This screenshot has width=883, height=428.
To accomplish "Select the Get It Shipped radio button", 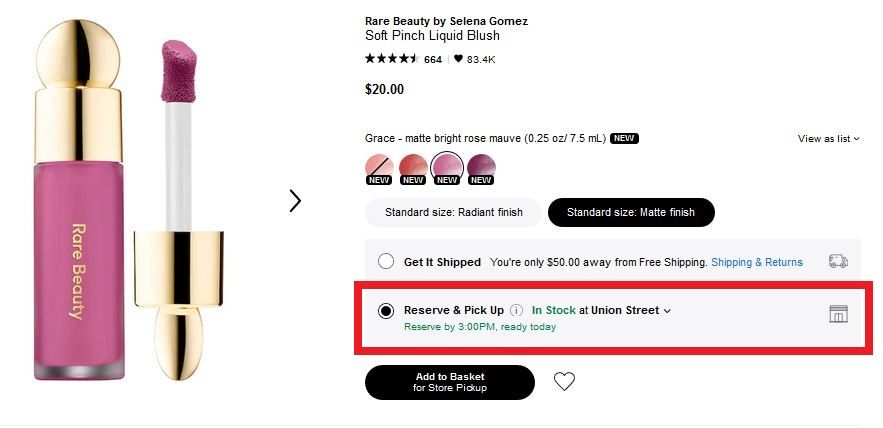I will 386,262.
